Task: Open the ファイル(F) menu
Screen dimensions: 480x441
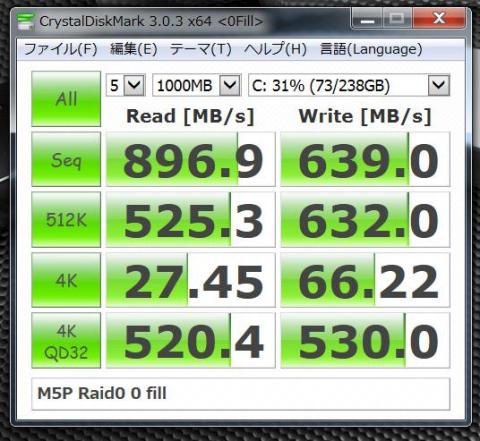Action: 60,49
